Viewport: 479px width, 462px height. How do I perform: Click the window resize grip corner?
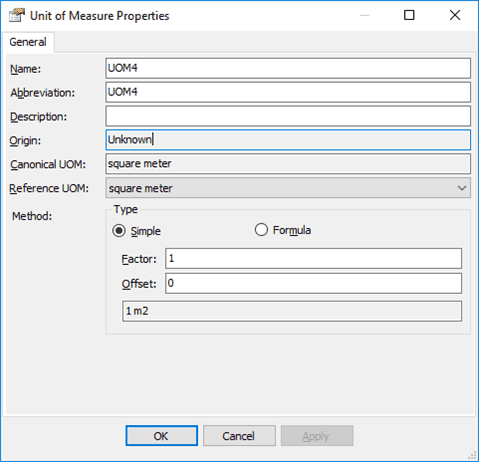point(472,455)
